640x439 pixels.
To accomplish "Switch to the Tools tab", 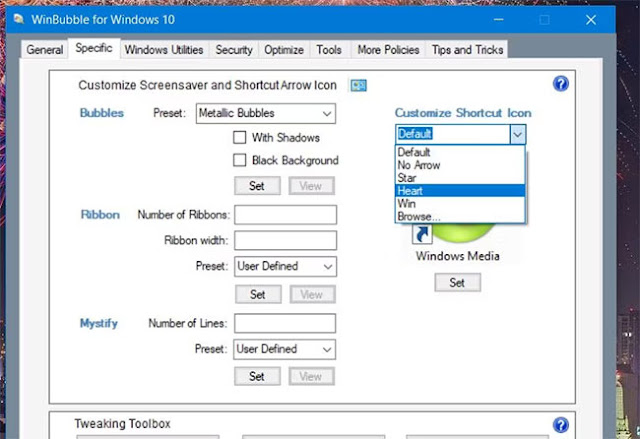I will [x=329, y=50].
